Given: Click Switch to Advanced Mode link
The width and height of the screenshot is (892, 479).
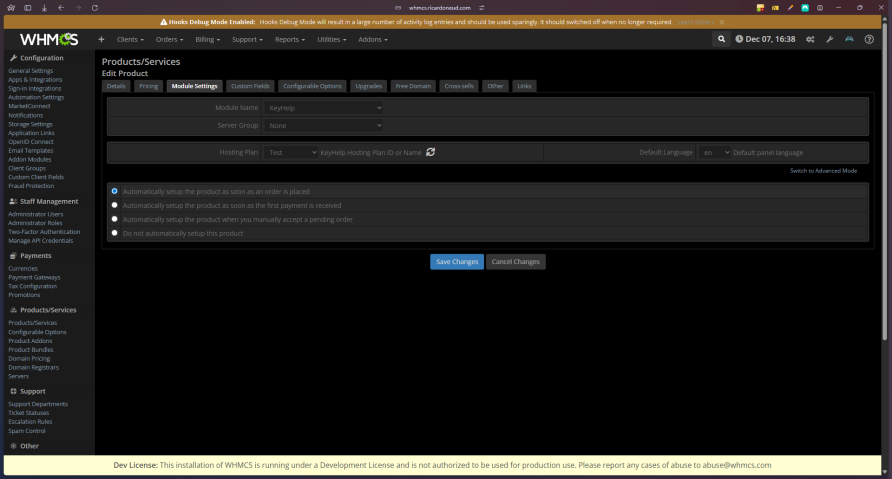Looking at the screenshot, I should pyautogui.click(x=823, y=171).
